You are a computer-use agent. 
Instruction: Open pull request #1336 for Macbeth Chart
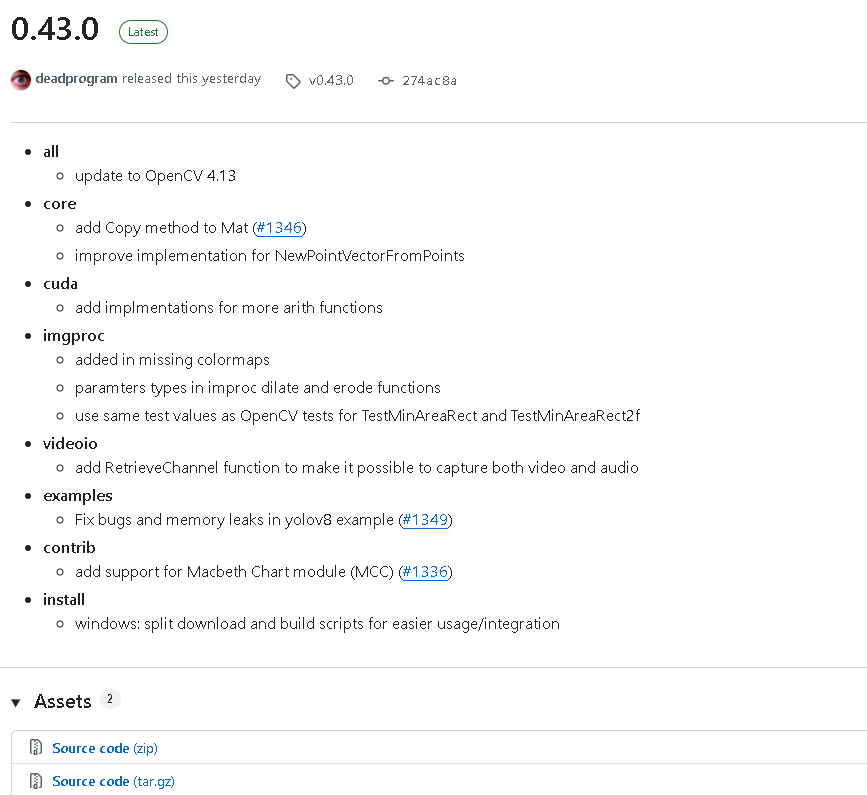pyautogui.click(x=425, y=572)
